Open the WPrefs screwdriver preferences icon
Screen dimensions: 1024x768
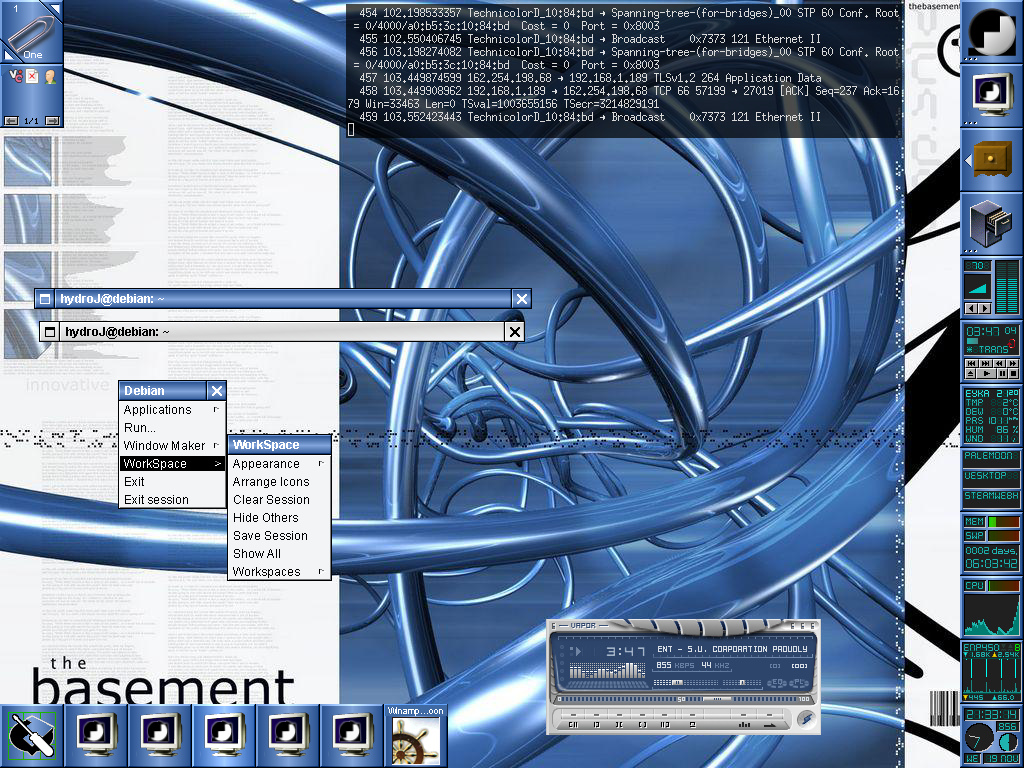click(x=31, y=735)
